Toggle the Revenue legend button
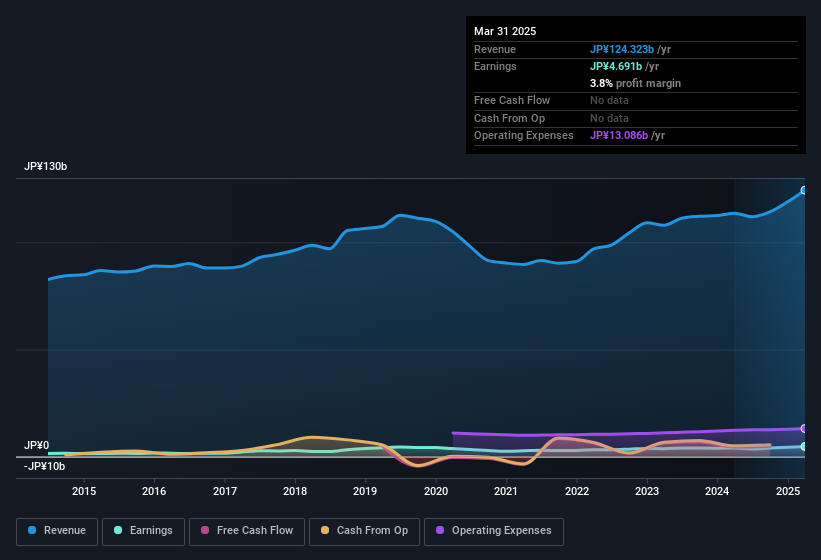821x560 pixels. (57, 531)
